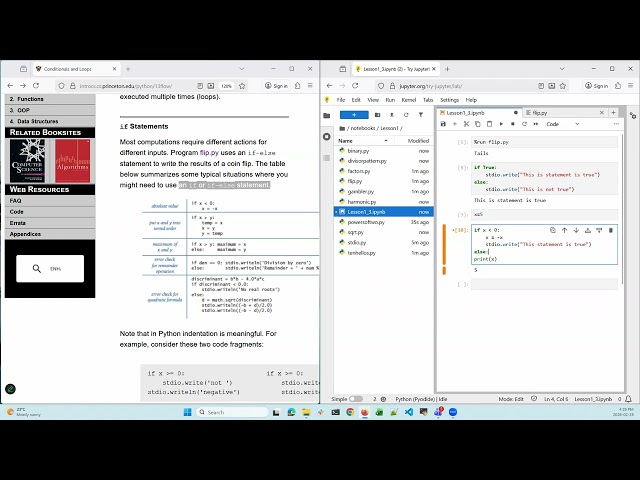Click the empty notebook cell at bottom

[x=544, y=284]
